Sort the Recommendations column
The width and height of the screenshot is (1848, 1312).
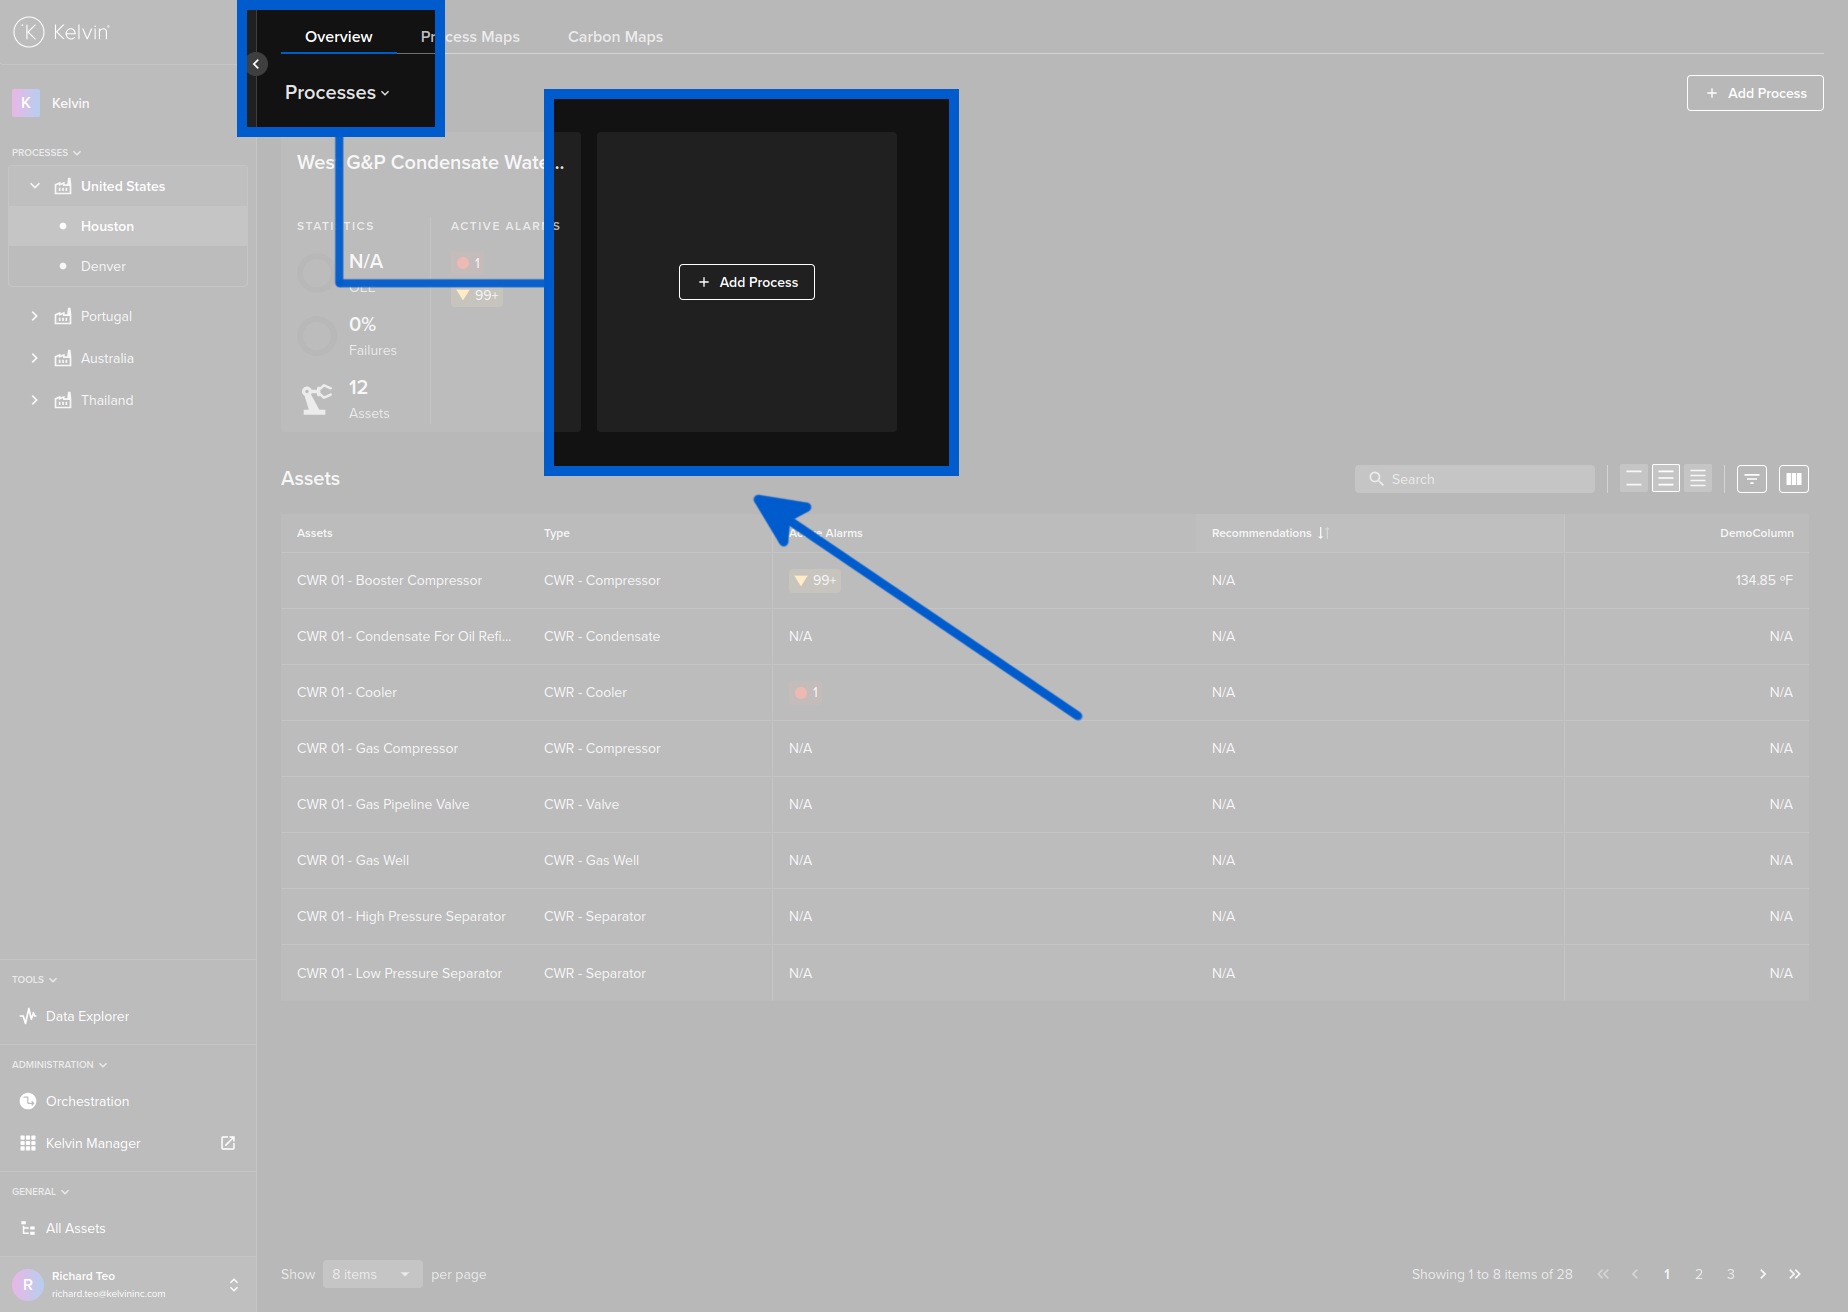(x=1322, y=533)
